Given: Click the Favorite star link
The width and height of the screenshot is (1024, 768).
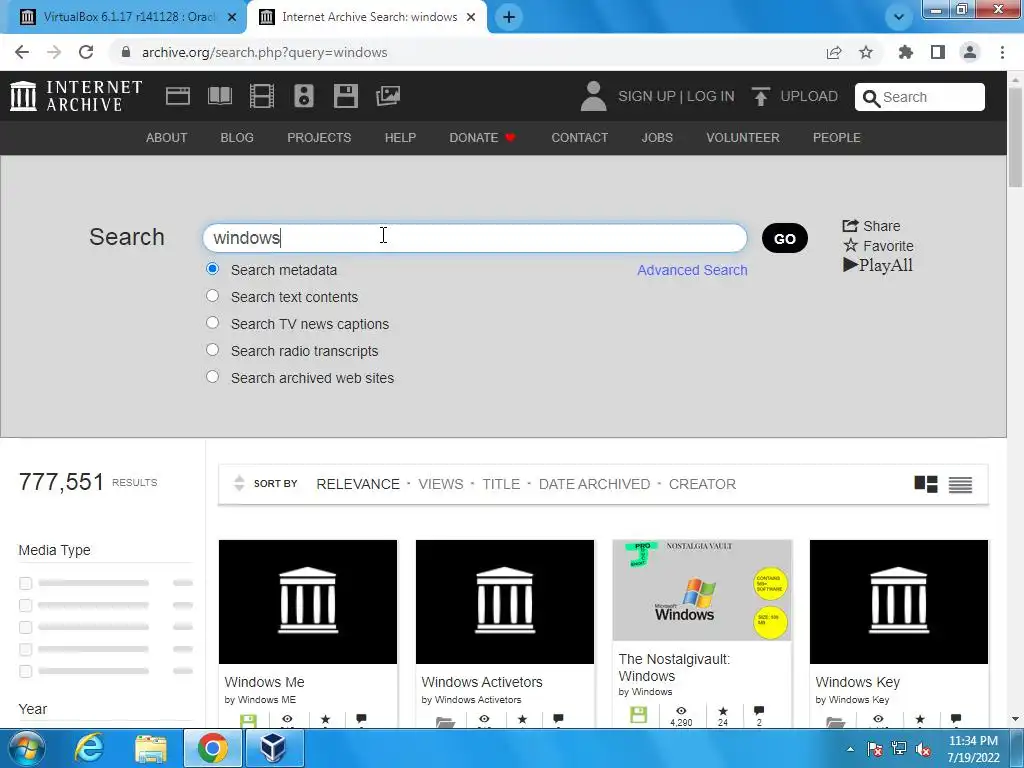Looking at the screenshot, I should [878, 246].
